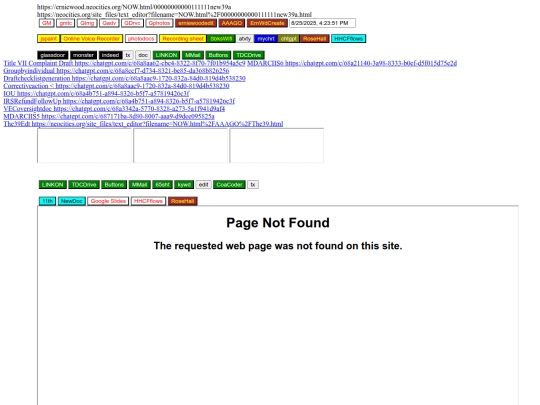
Task: Click the monster button
Action: 84,55
